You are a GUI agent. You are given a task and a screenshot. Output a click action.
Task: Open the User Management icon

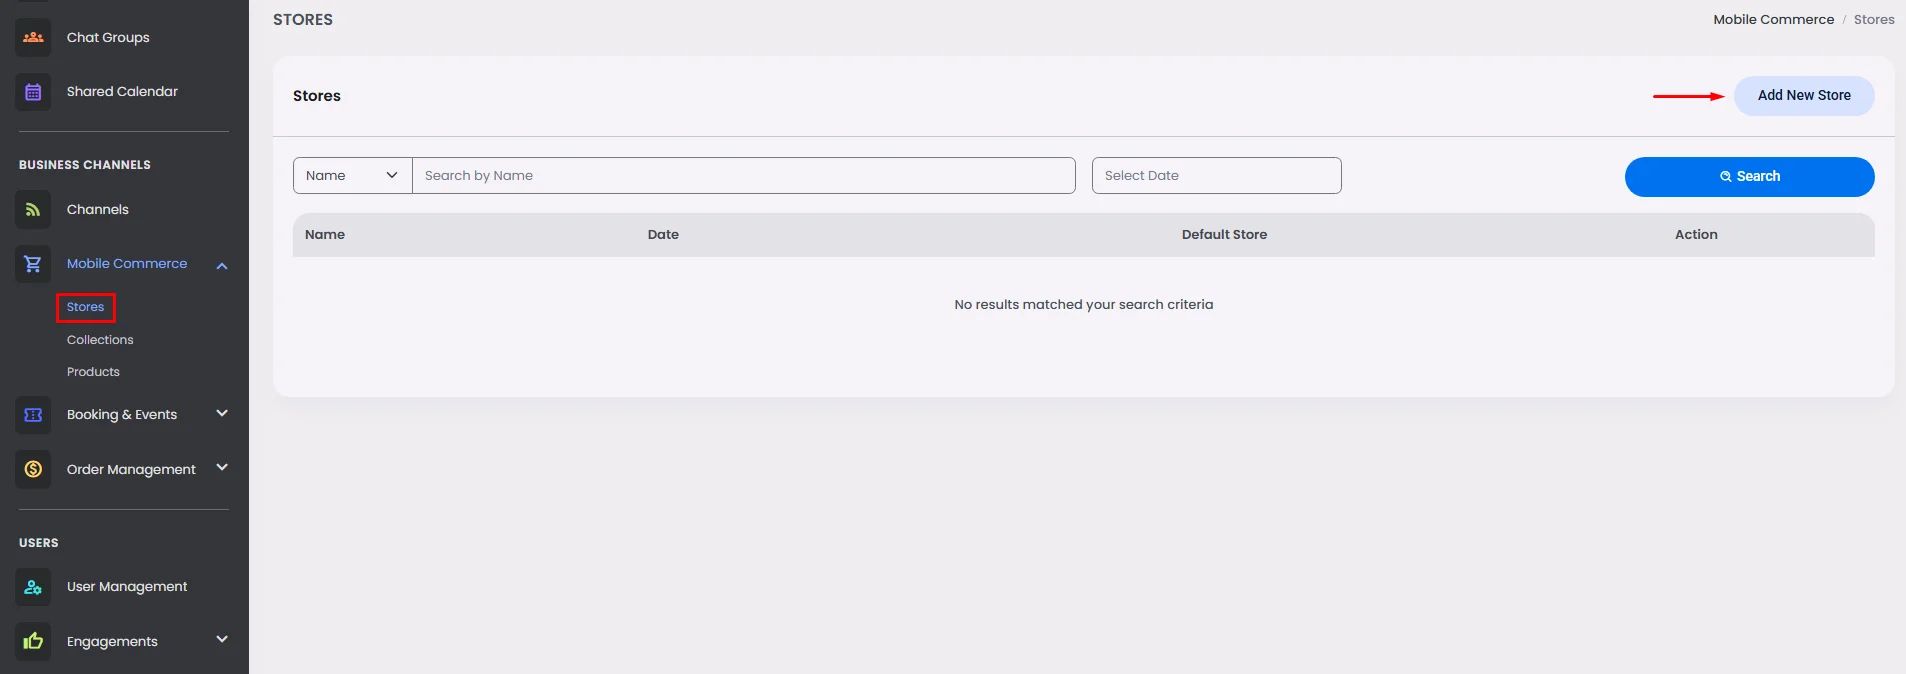click(33, 587)
